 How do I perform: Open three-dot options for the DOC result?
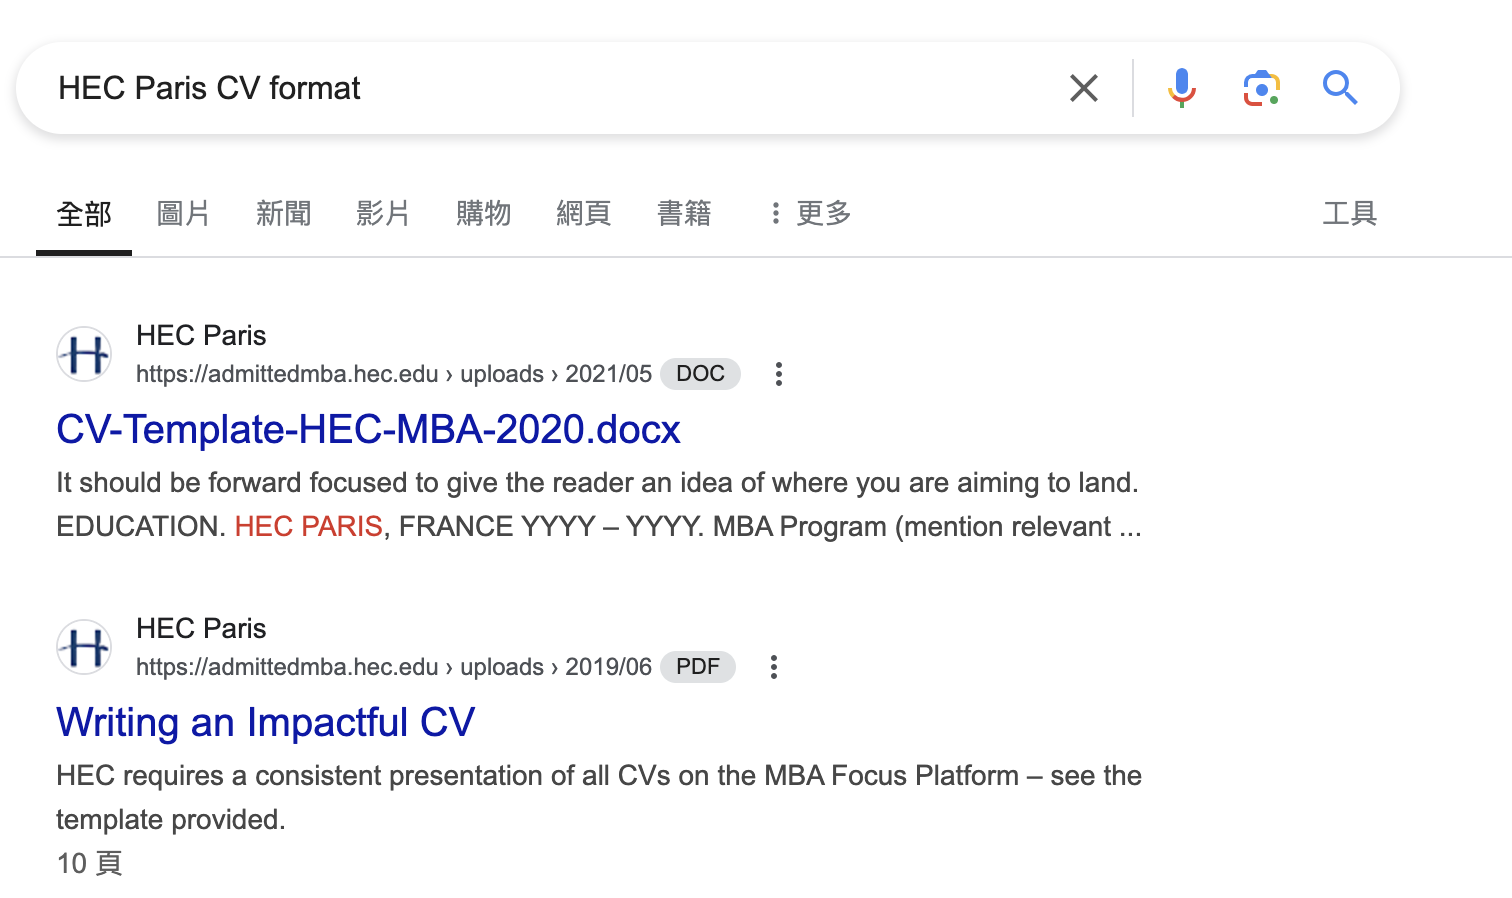(x=778, y=374)
